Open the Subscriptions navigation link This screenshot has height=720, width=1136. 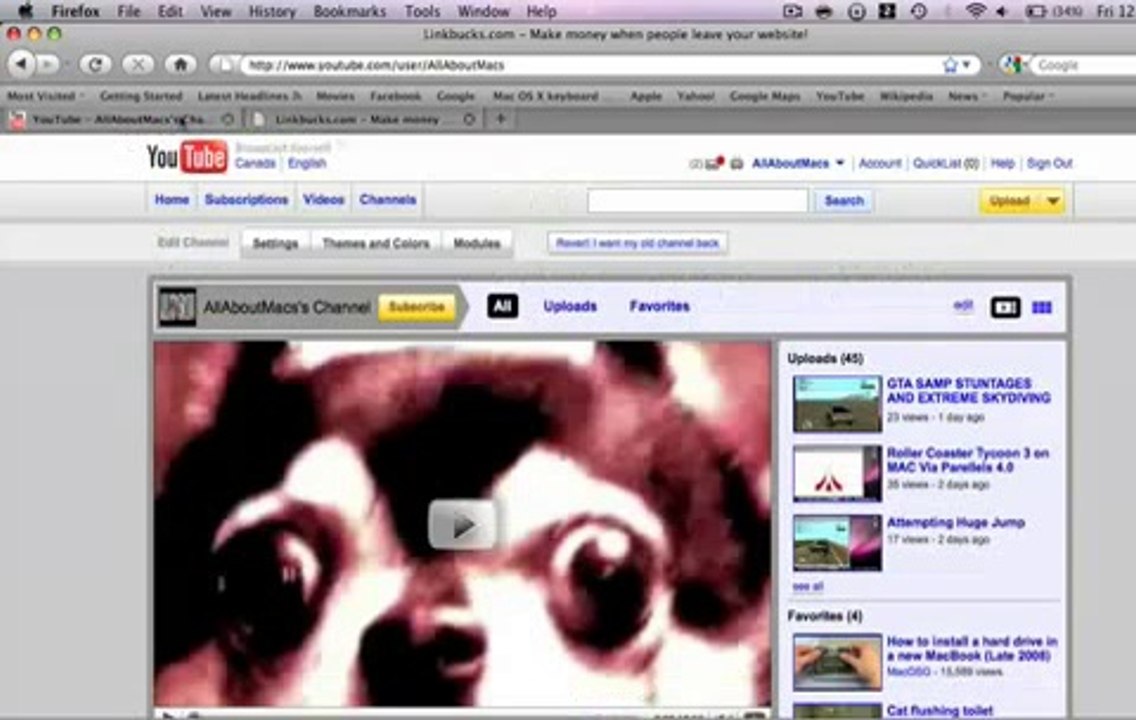246,199
